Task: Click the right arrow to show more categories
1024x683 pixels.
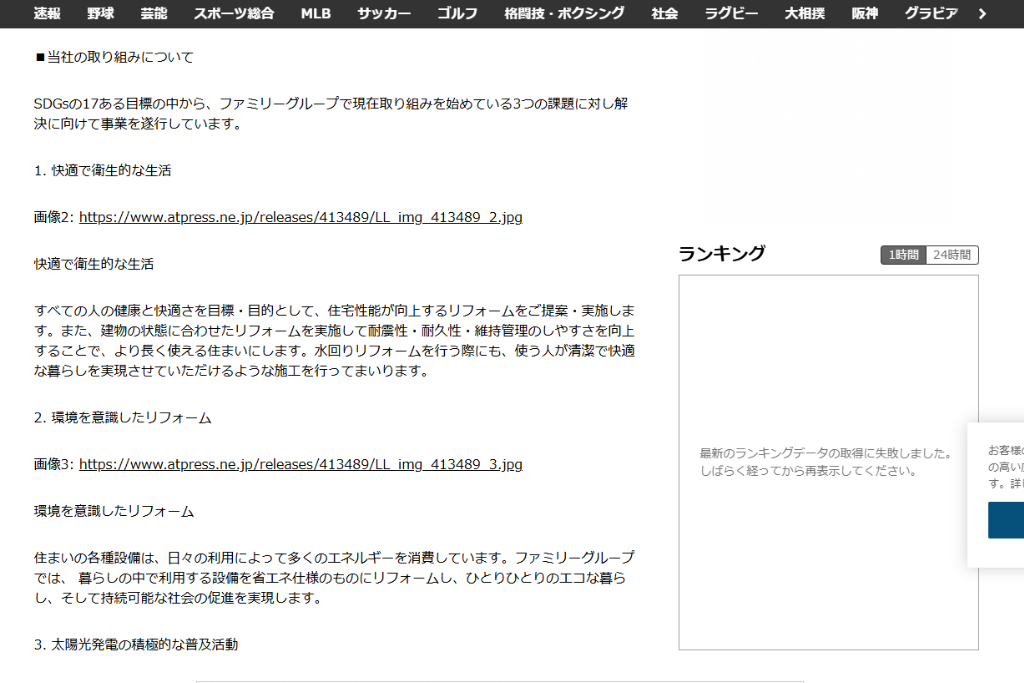Action: tap(982, 13)
